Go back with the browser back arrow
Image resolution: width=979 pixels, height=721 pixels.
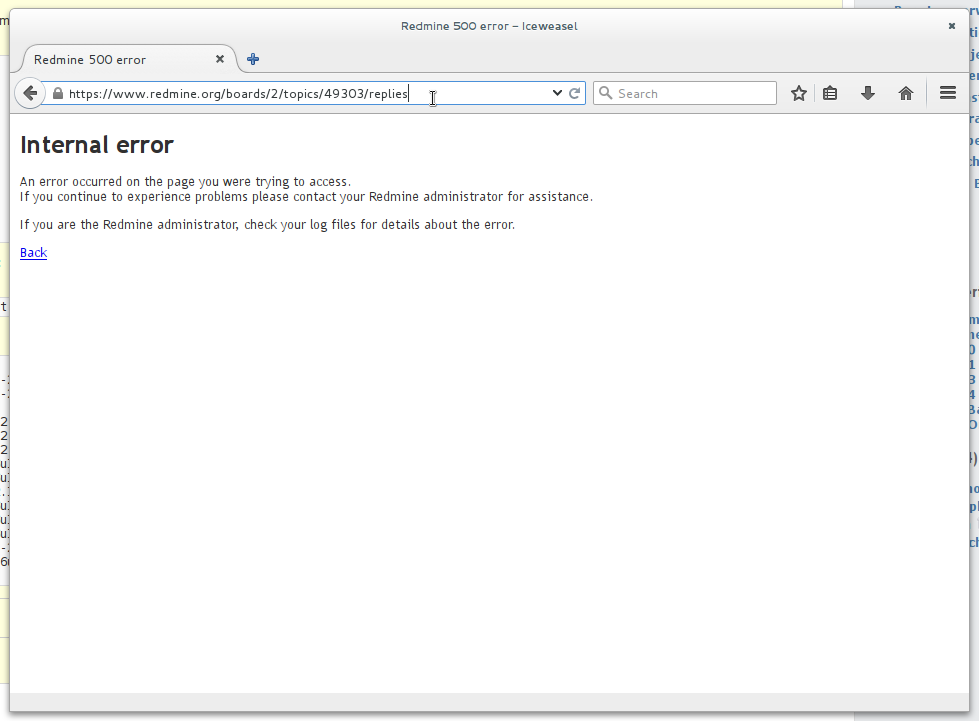coord(29,94)
